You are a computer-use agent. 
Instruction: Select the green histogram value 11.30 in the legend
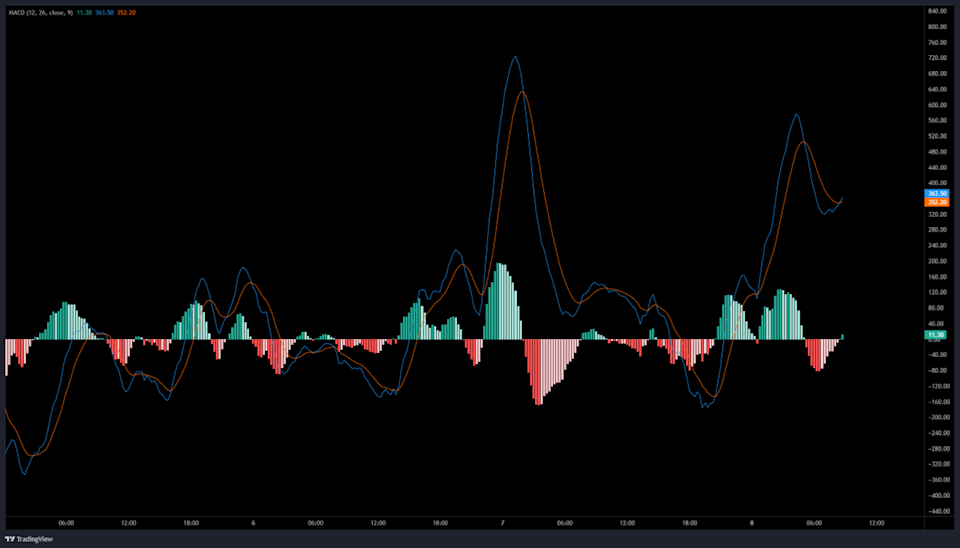click(84, 12)
